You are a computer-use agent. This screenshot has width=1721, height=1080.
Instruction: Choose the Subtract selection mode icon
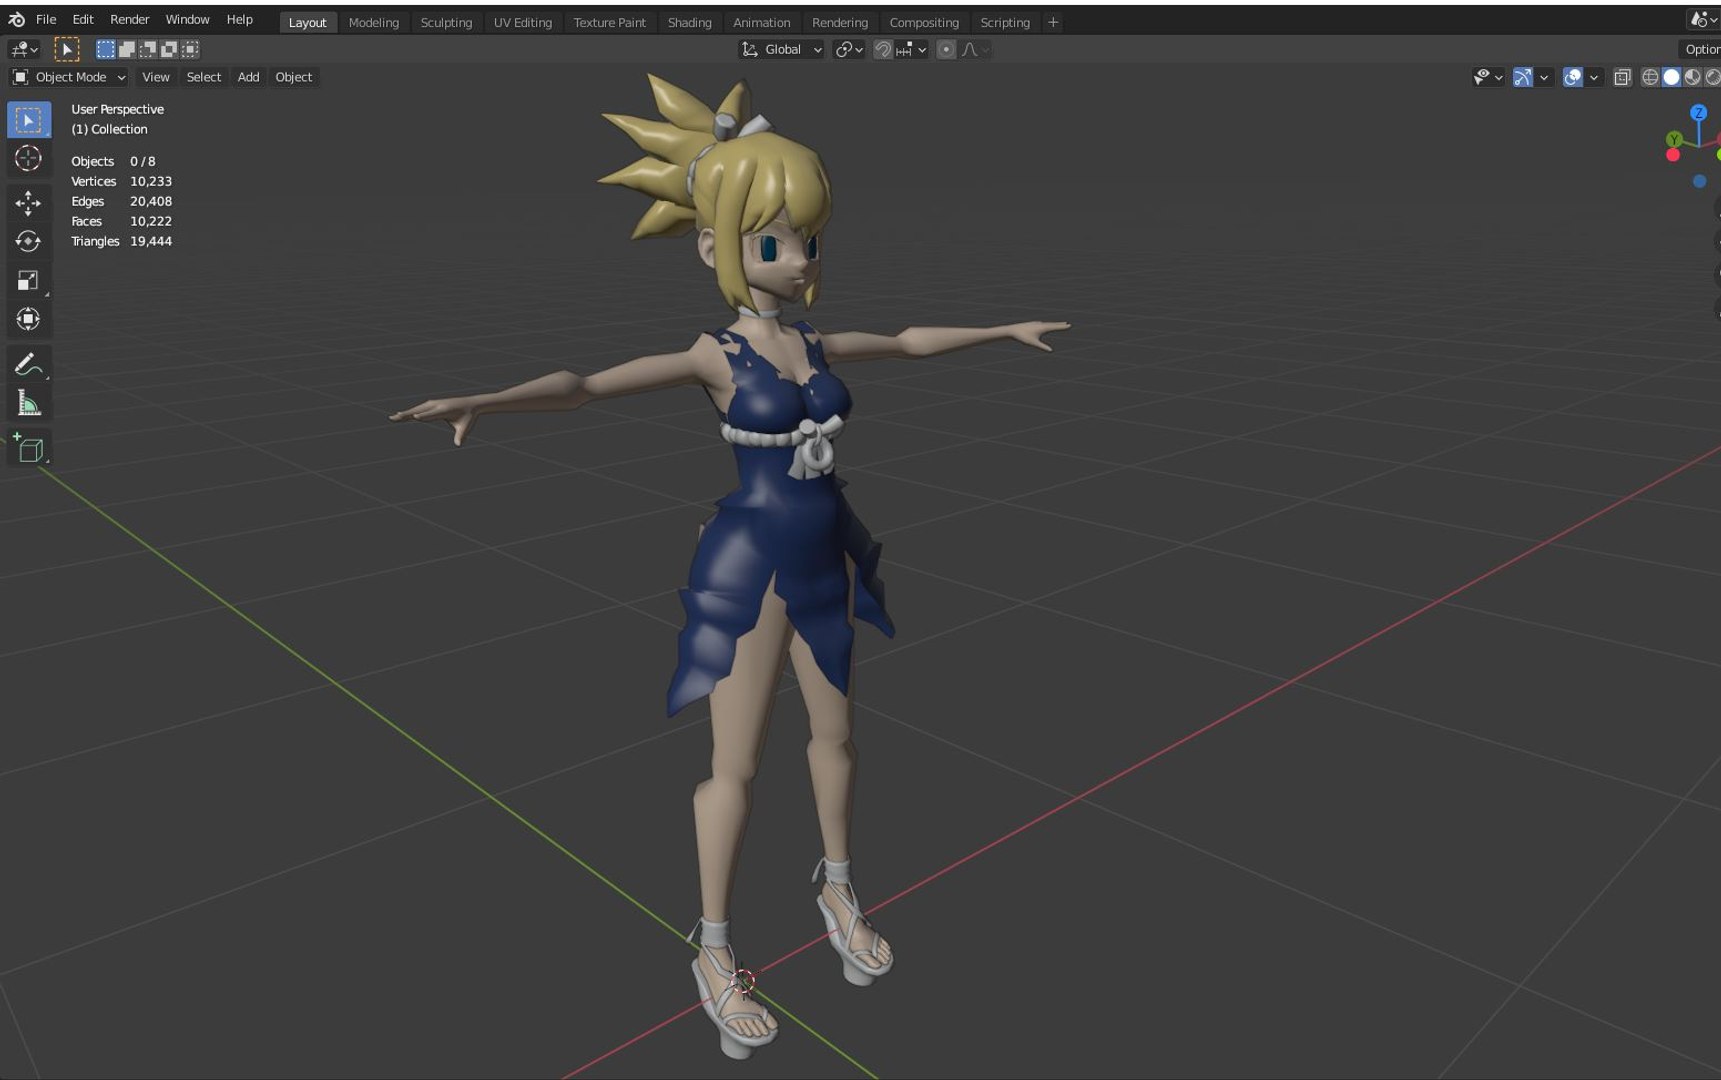[147, 49]
